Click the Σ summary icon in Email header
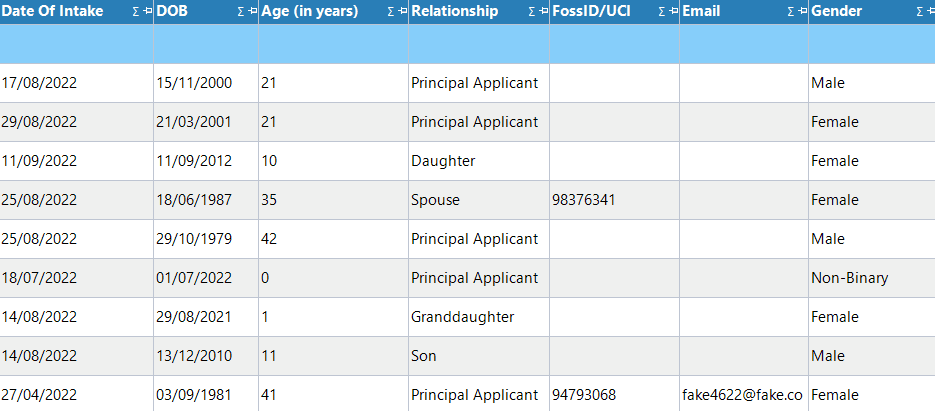The image size is (935, 411). point(790,12)
